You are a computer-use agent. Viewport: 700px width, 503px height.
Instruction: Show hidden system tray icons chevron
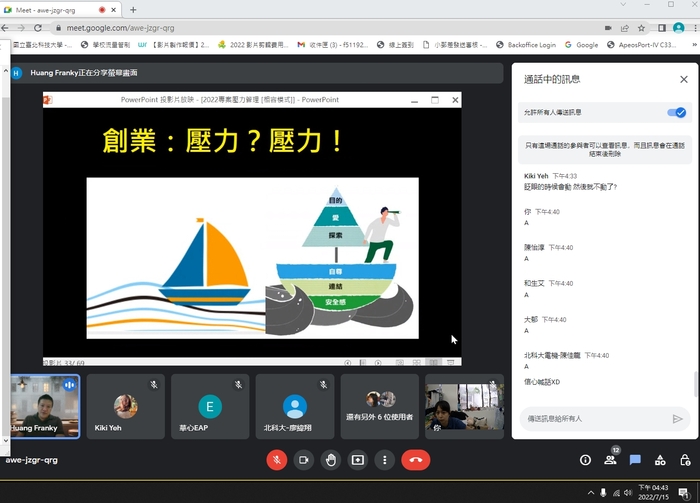tap(591, 493)
